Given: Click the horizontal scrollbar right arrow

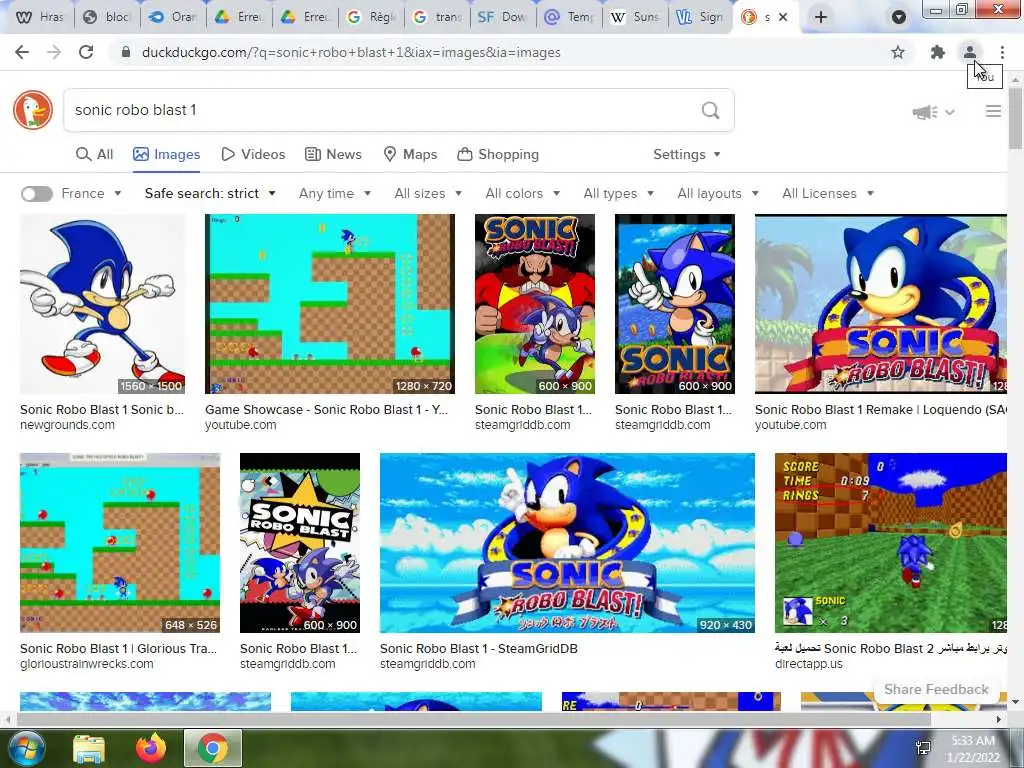Looking at the screenshot, I should click(999, 719).
